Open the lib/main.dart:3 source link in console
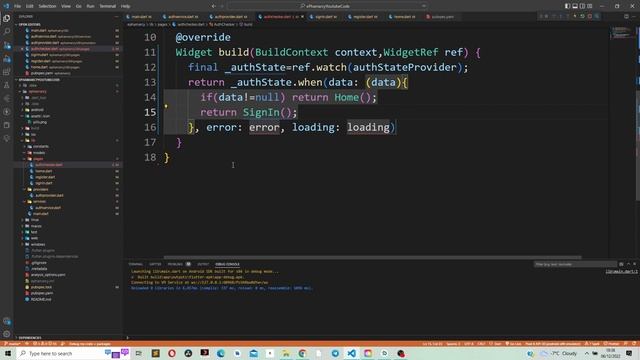Screen dimensions: 640x360 point(621,271)
